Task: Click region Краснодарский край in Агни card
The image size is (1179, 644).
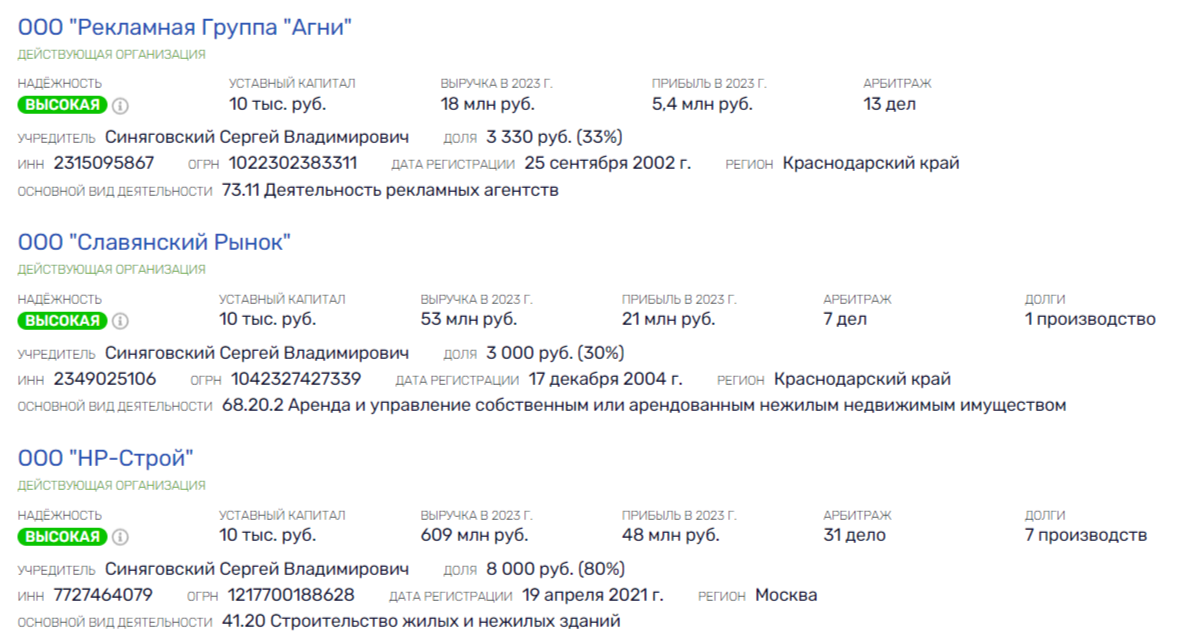Action: pos(871,163)
